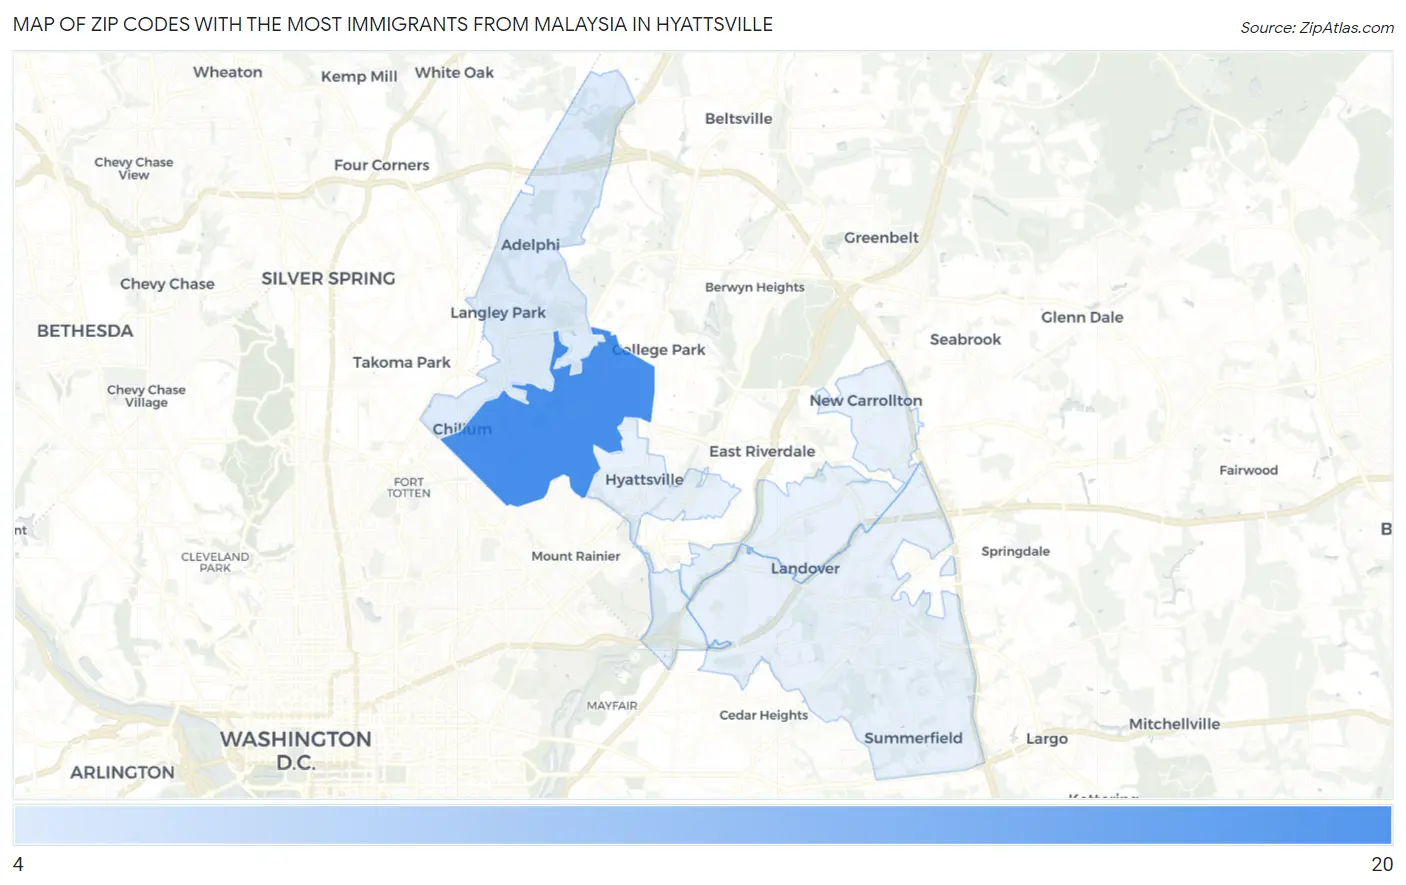Click the White Oak label

point(454,72)
